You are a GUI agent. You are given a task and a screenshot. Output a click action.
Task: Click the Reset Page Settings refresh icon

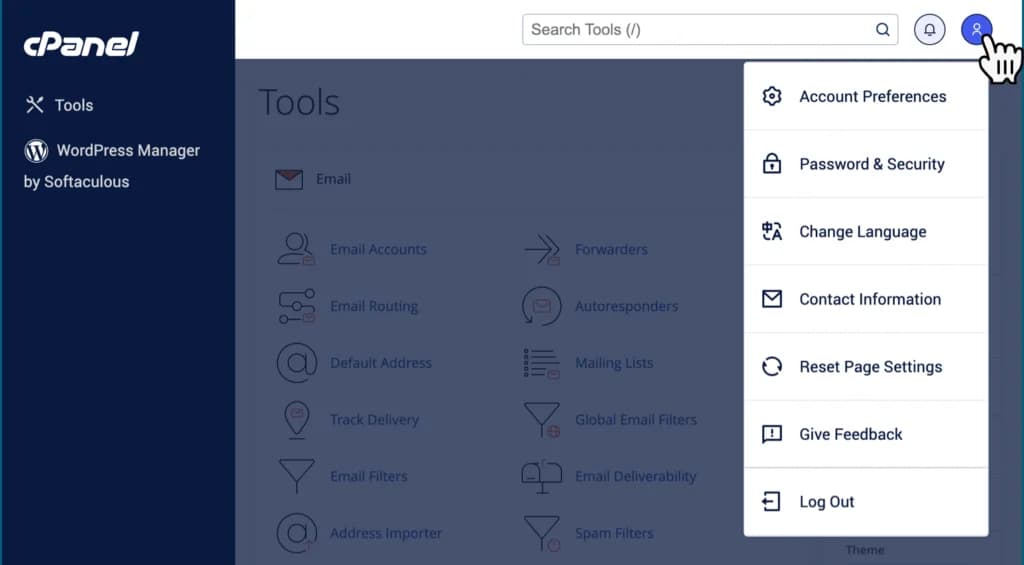pos(772,366)
